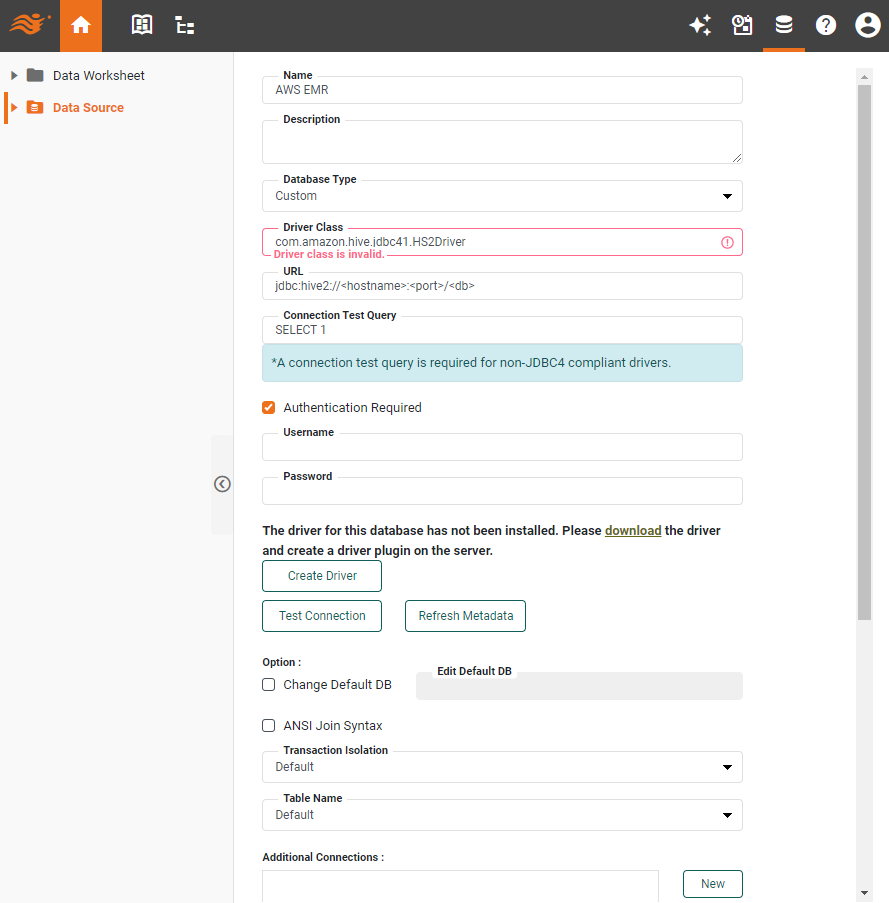Open the Table Name dropdown
The width and height of the screenshot is (889, 903).
pos(727,815)
